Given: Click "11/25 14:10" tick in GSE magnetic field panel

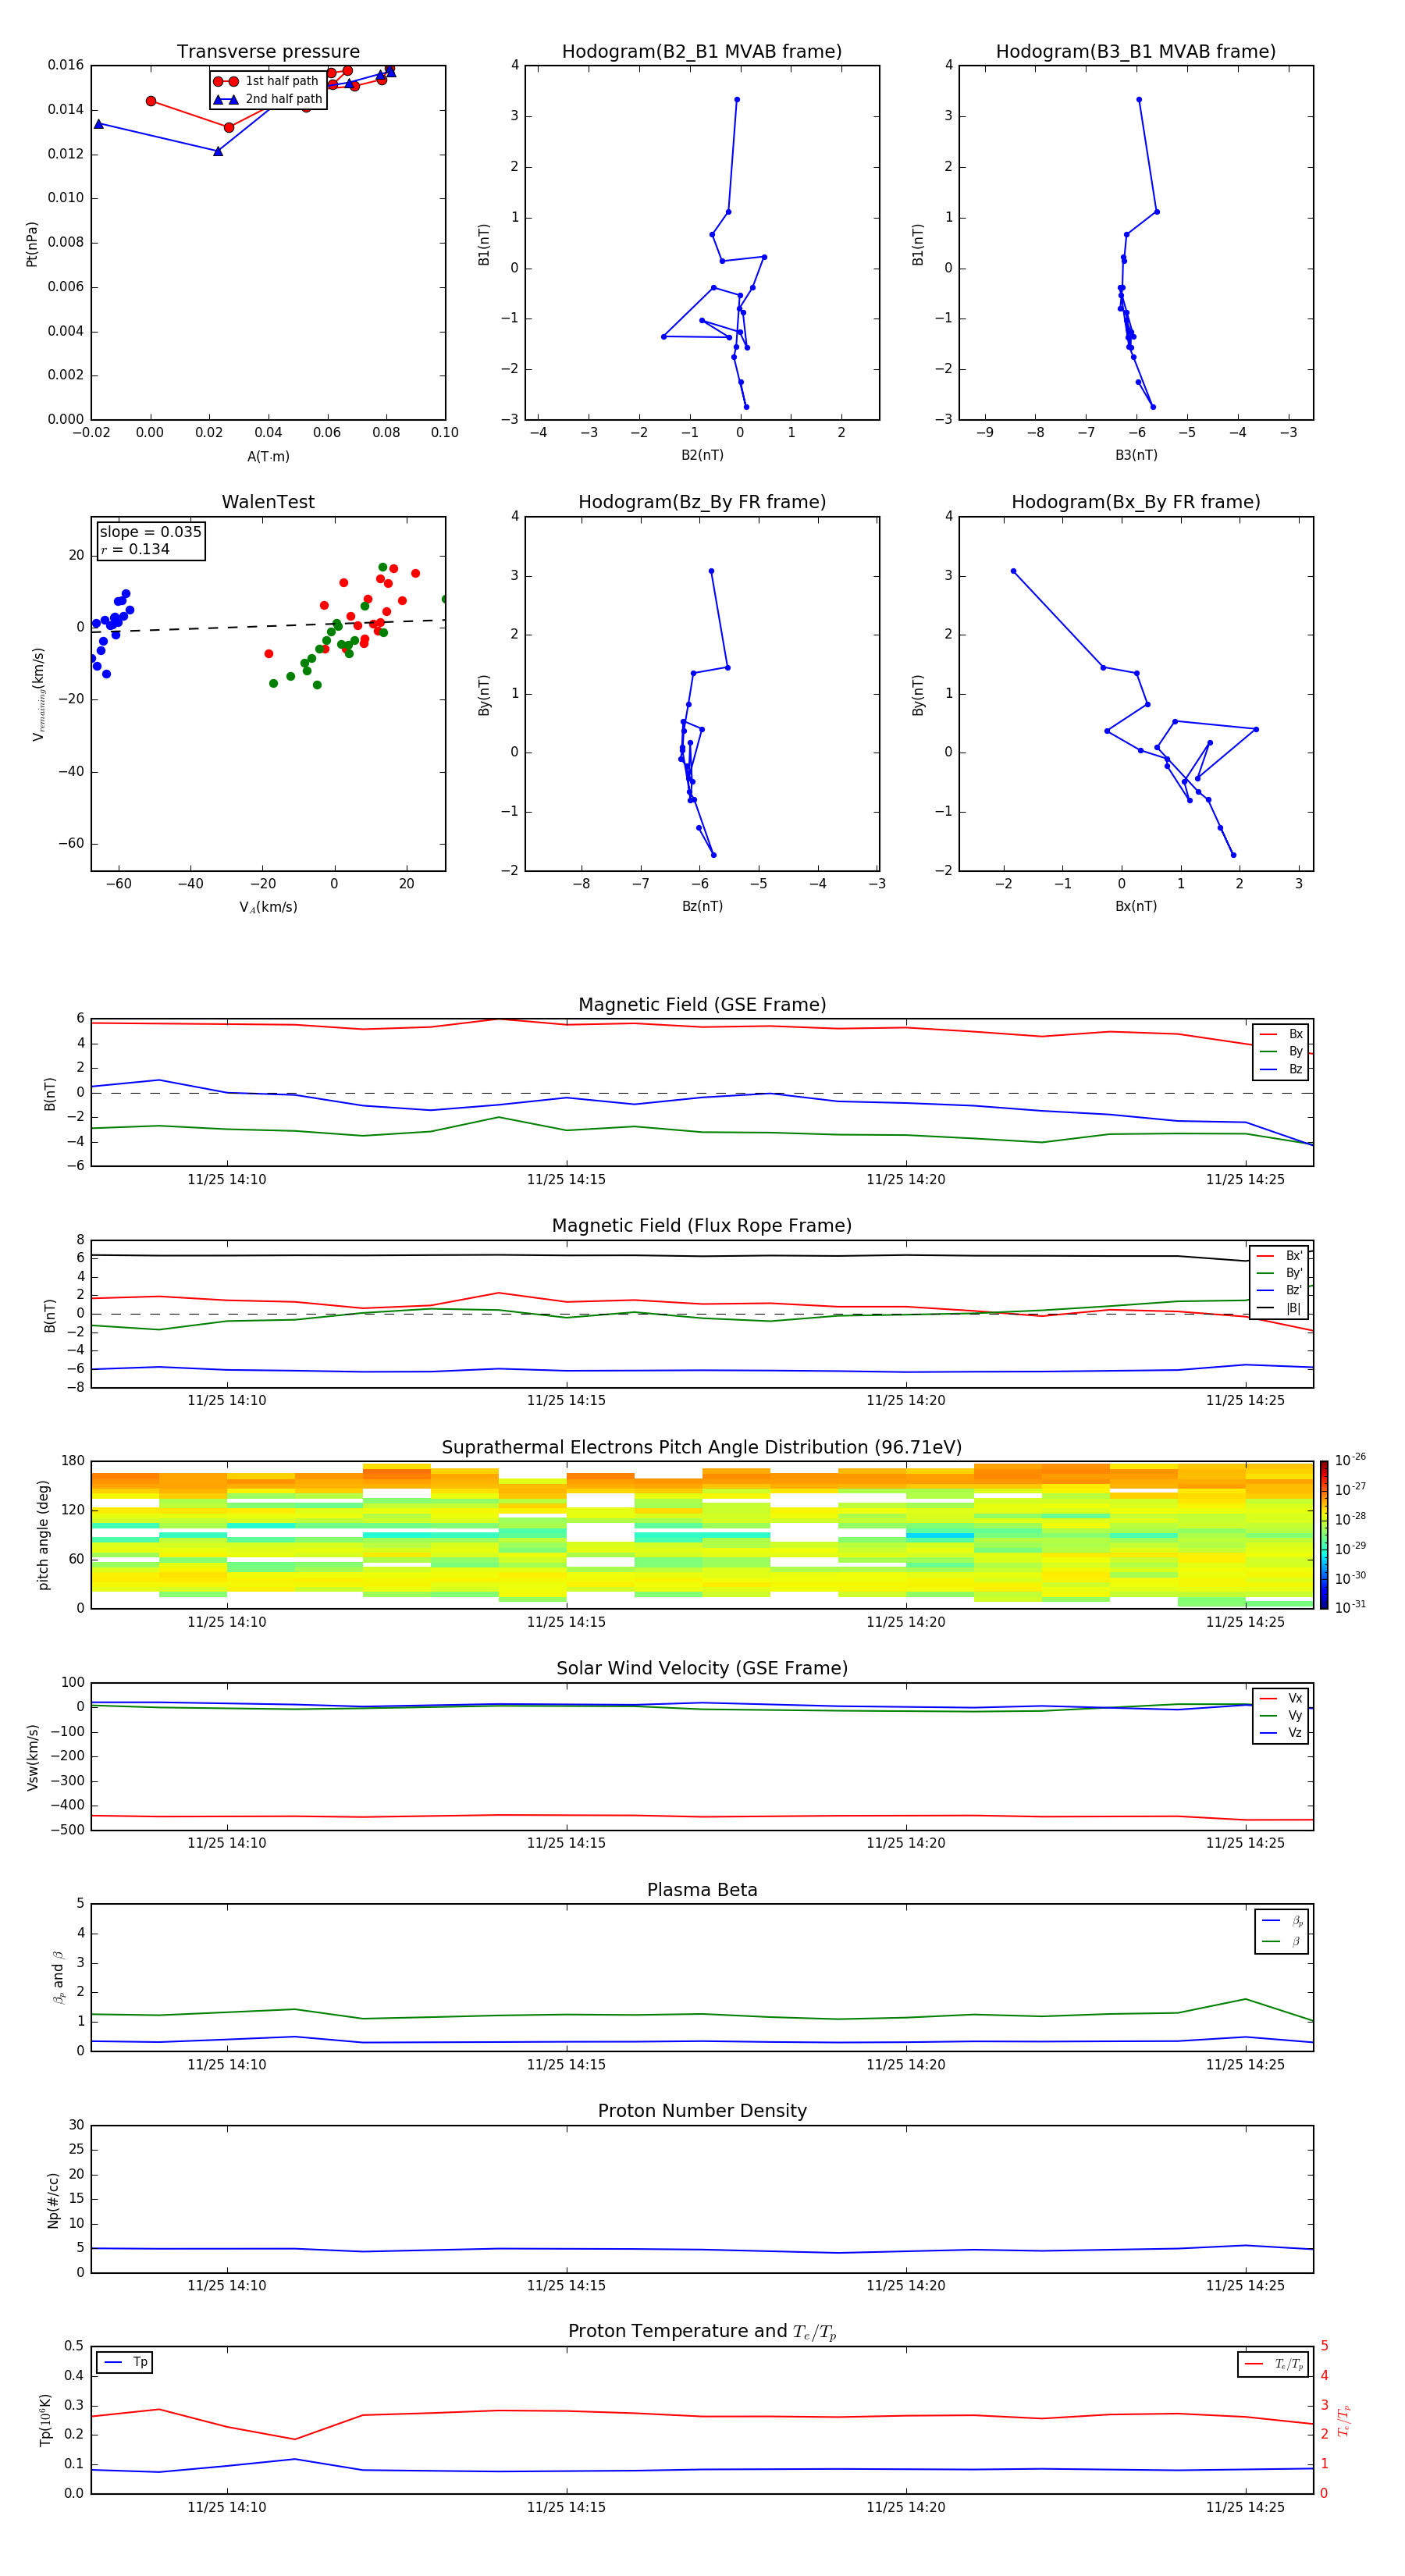Looking at the screenshot, I should [x=227, y=1180].
